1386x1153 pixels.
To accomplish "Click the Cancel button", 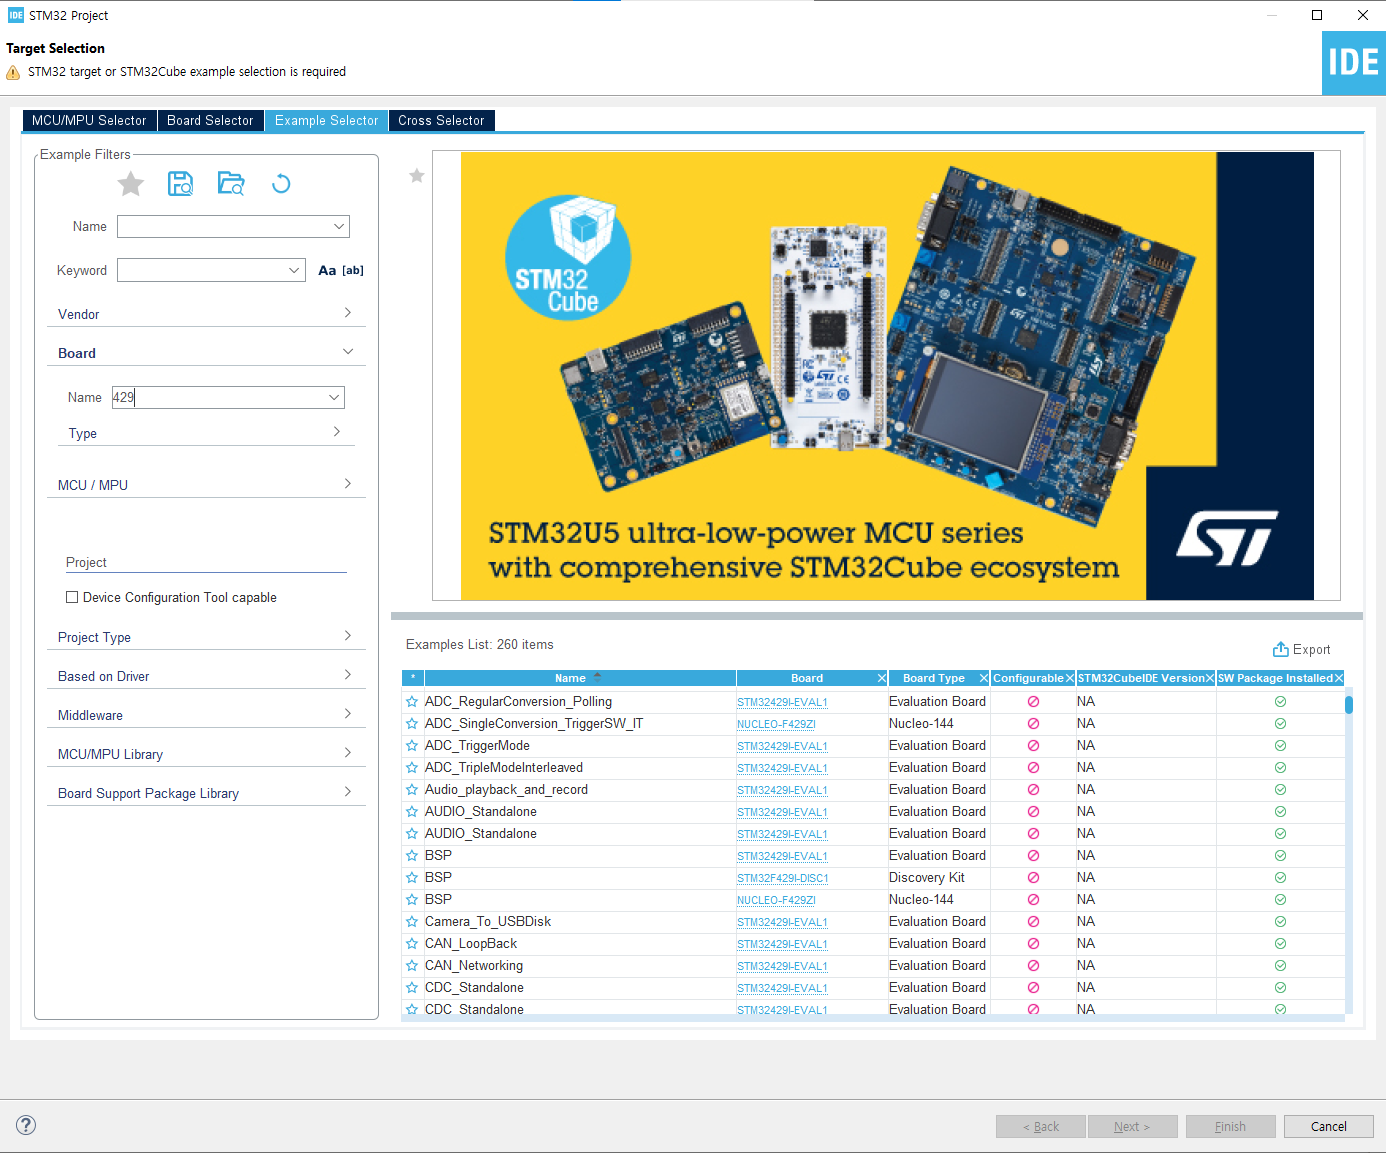I will (1329, 1126).
